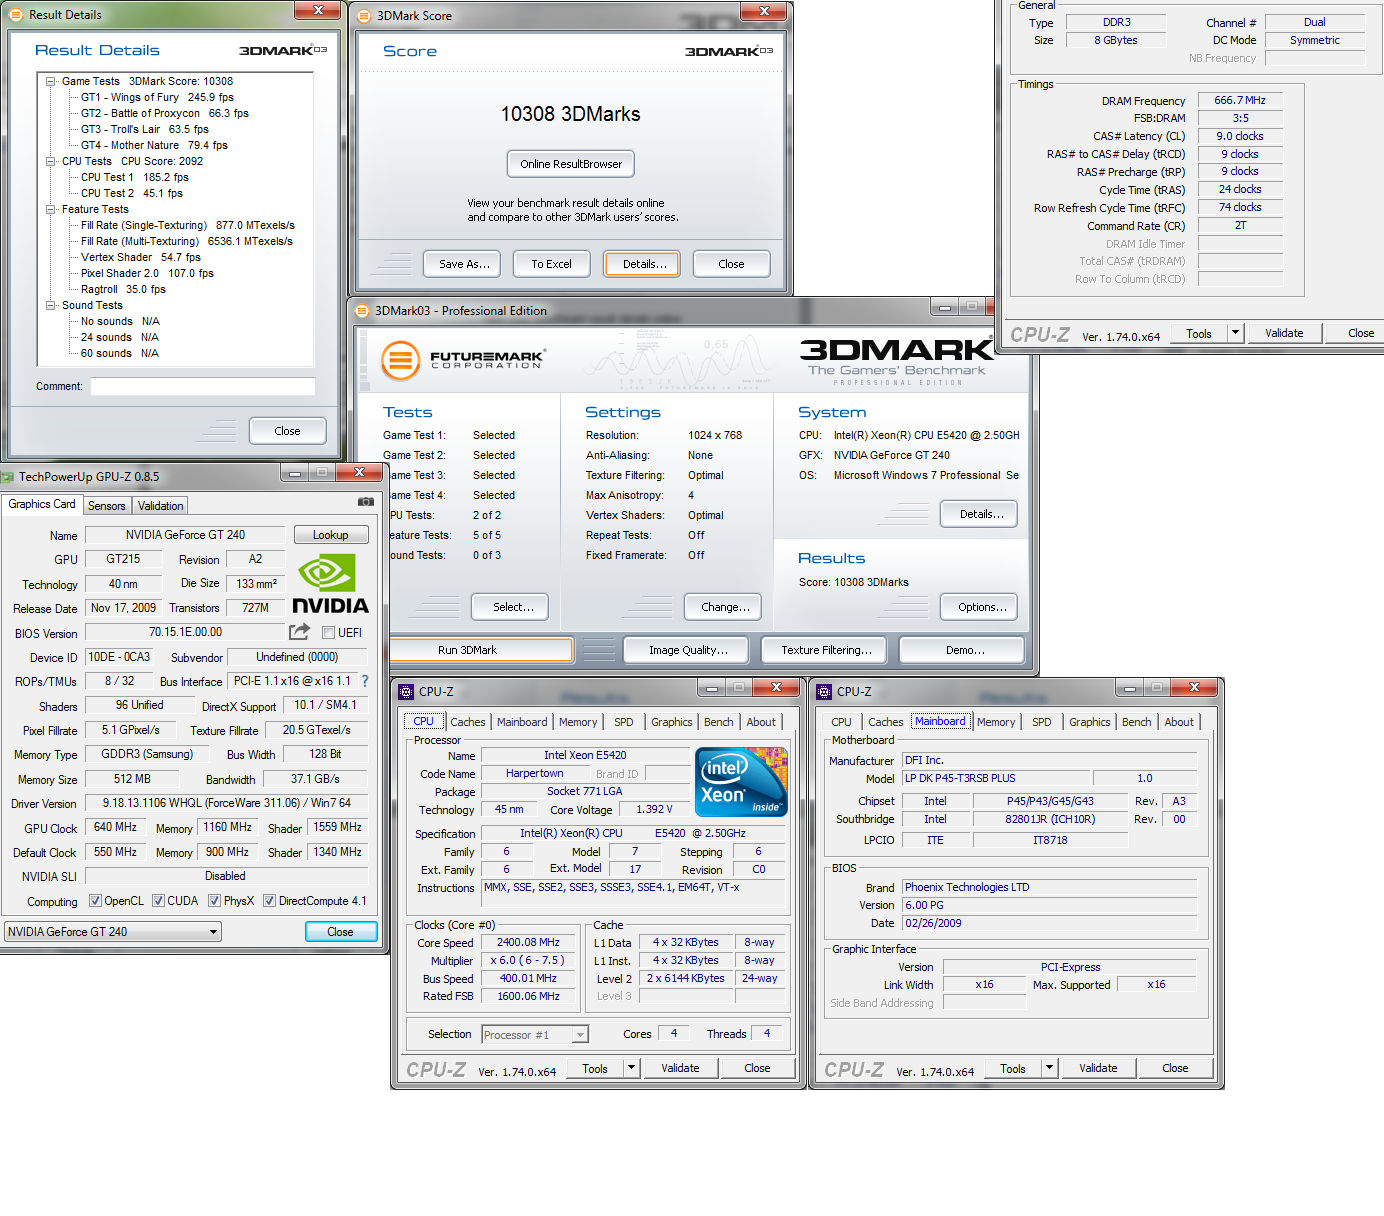The image size is (1384, 1216).
Task: Open the Processor #1 selection dropdown
Action: tap(535, 1035)
